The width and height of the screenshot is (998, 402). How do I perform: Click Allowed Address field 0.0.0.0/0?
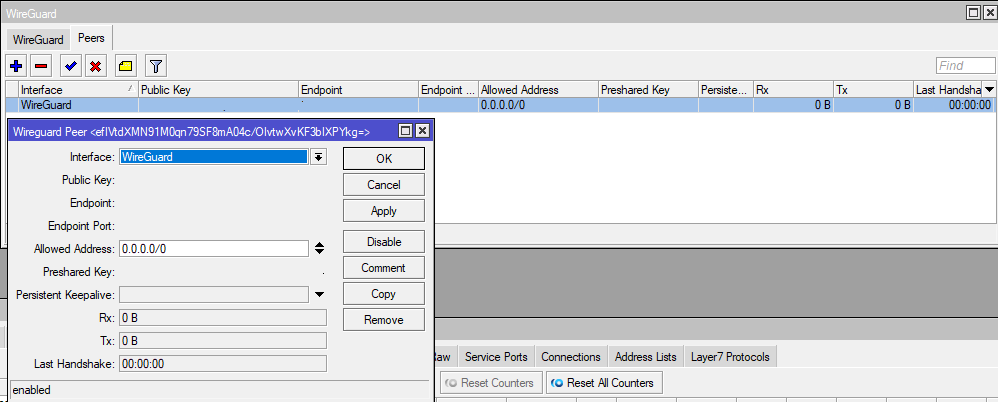(x=214, y=249)
